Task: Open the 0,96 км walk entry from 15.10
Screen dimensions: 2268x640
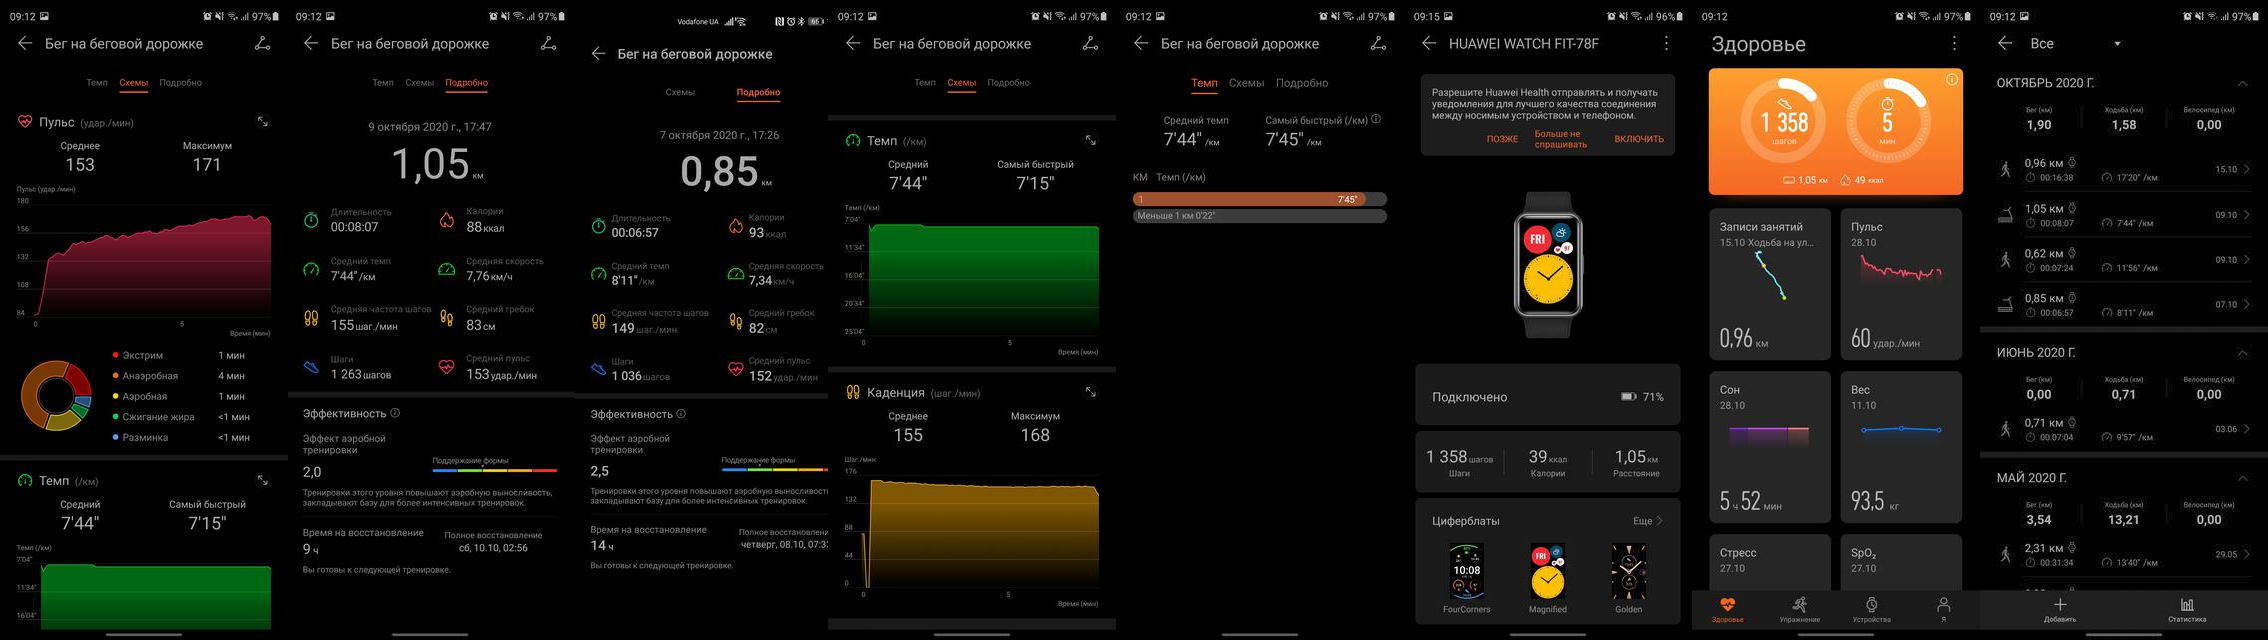Action: [x=2124, y=170]
